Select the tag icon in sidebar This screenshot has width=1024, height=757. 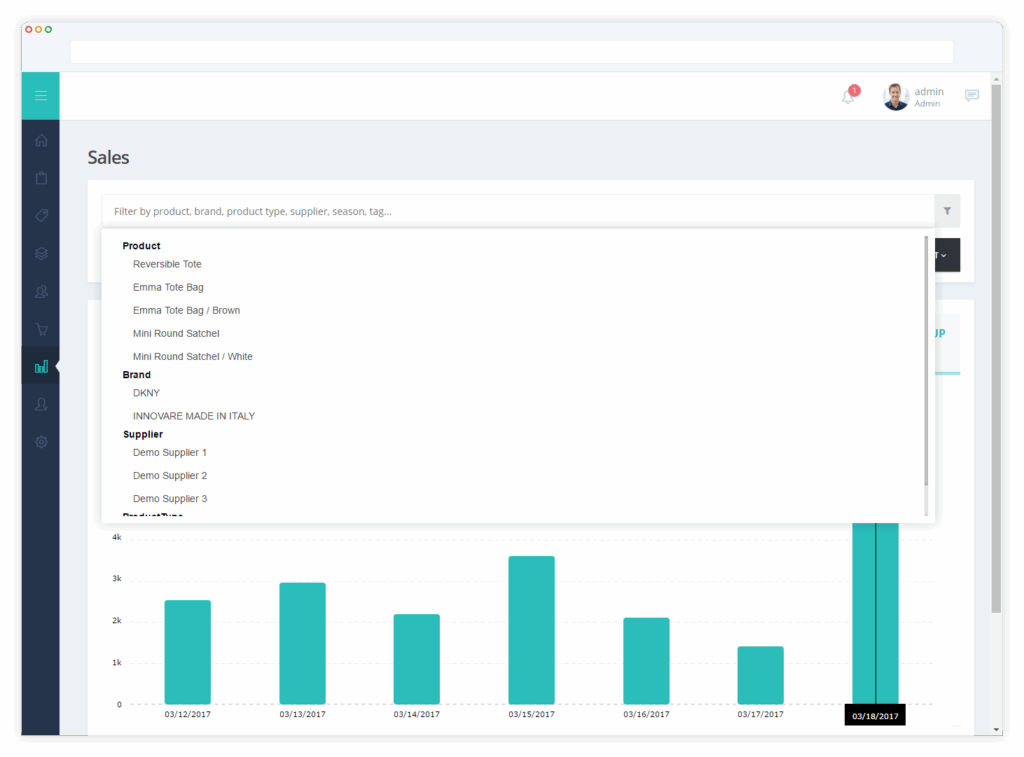coord(41,216)
